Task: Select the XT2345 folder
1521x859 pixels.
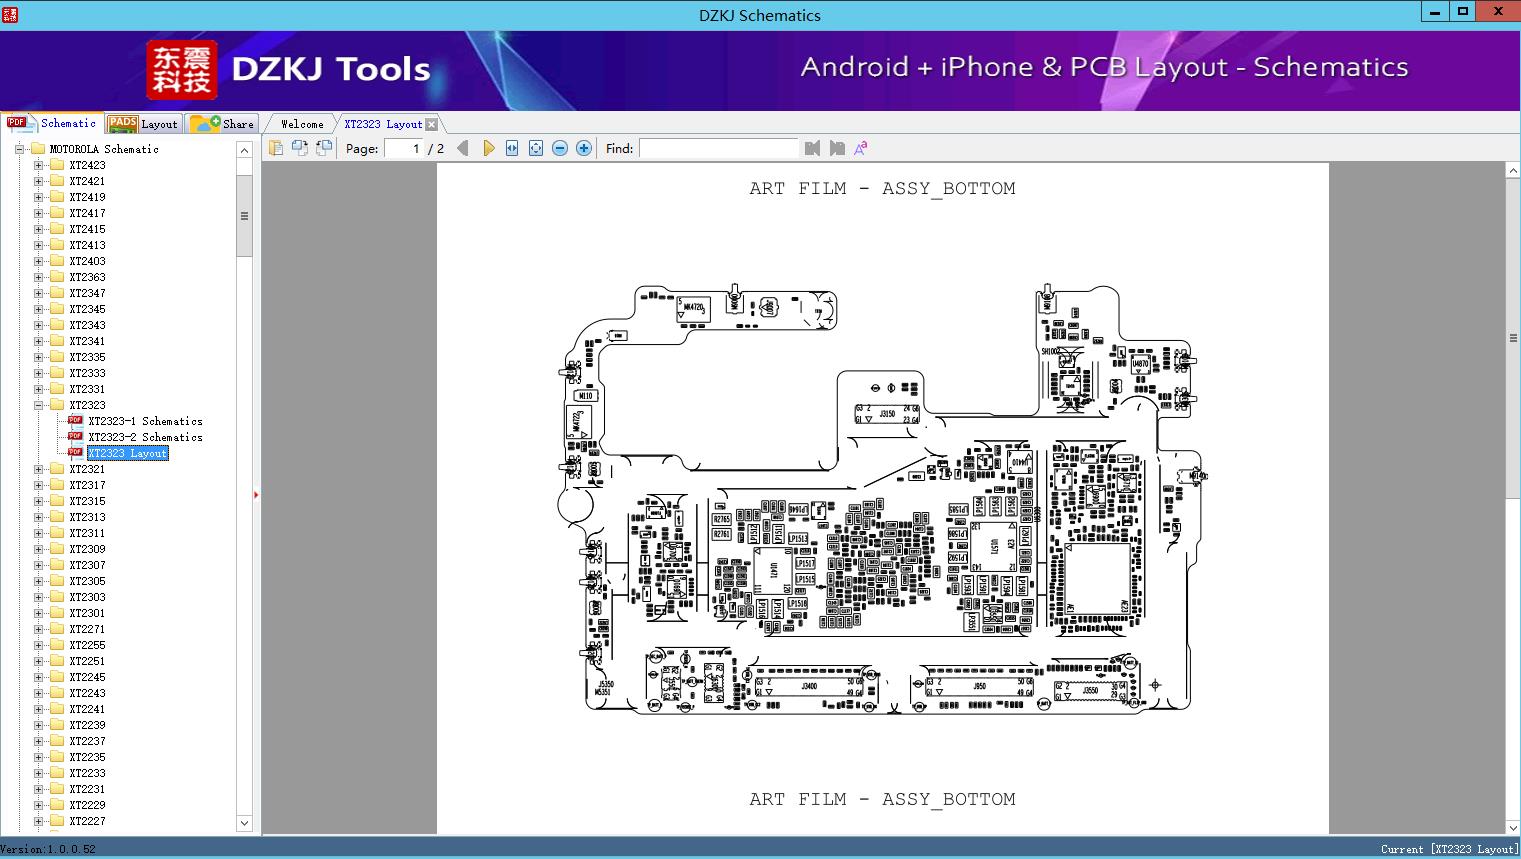Action: (87, 309)
